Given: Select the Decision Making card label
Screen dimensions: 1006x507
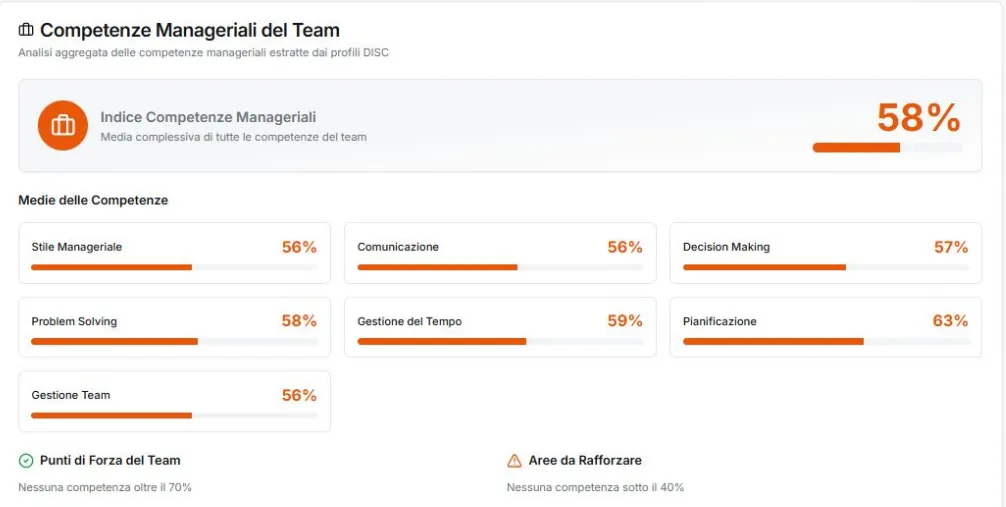Looking at the screenshot, I should tap(726, 247).
